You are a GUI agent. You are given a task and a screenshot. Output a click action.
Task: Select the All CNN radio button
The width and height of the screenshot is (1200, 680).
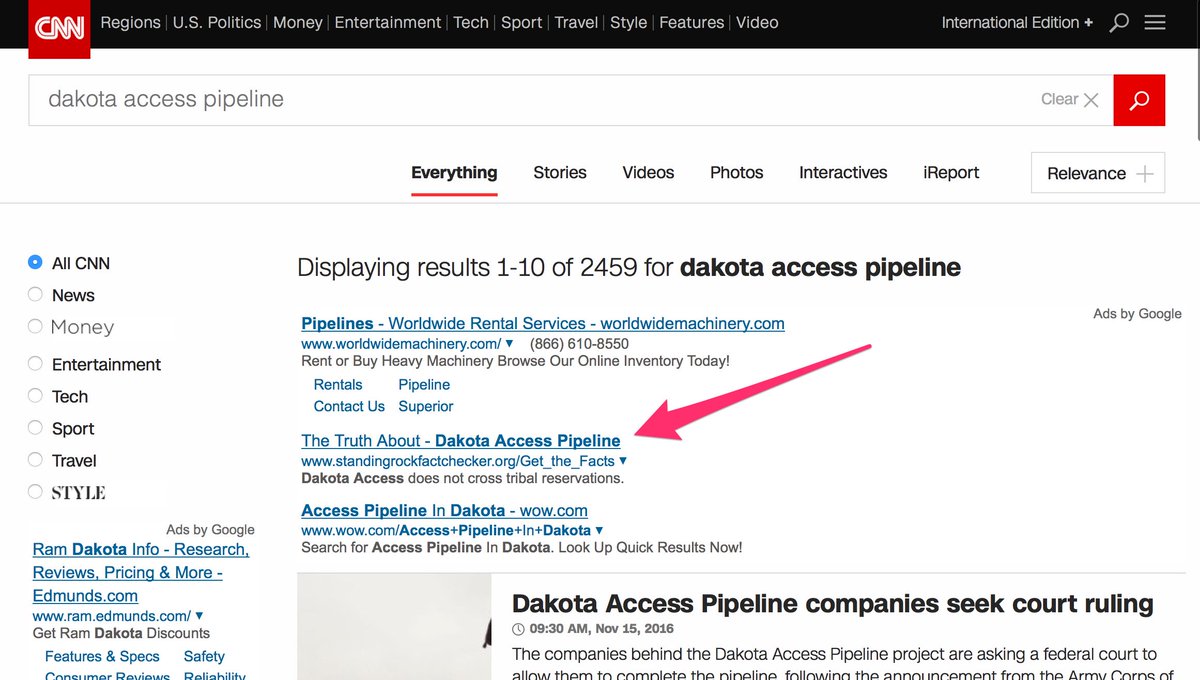pyautogui.click(x=35, y=262)
